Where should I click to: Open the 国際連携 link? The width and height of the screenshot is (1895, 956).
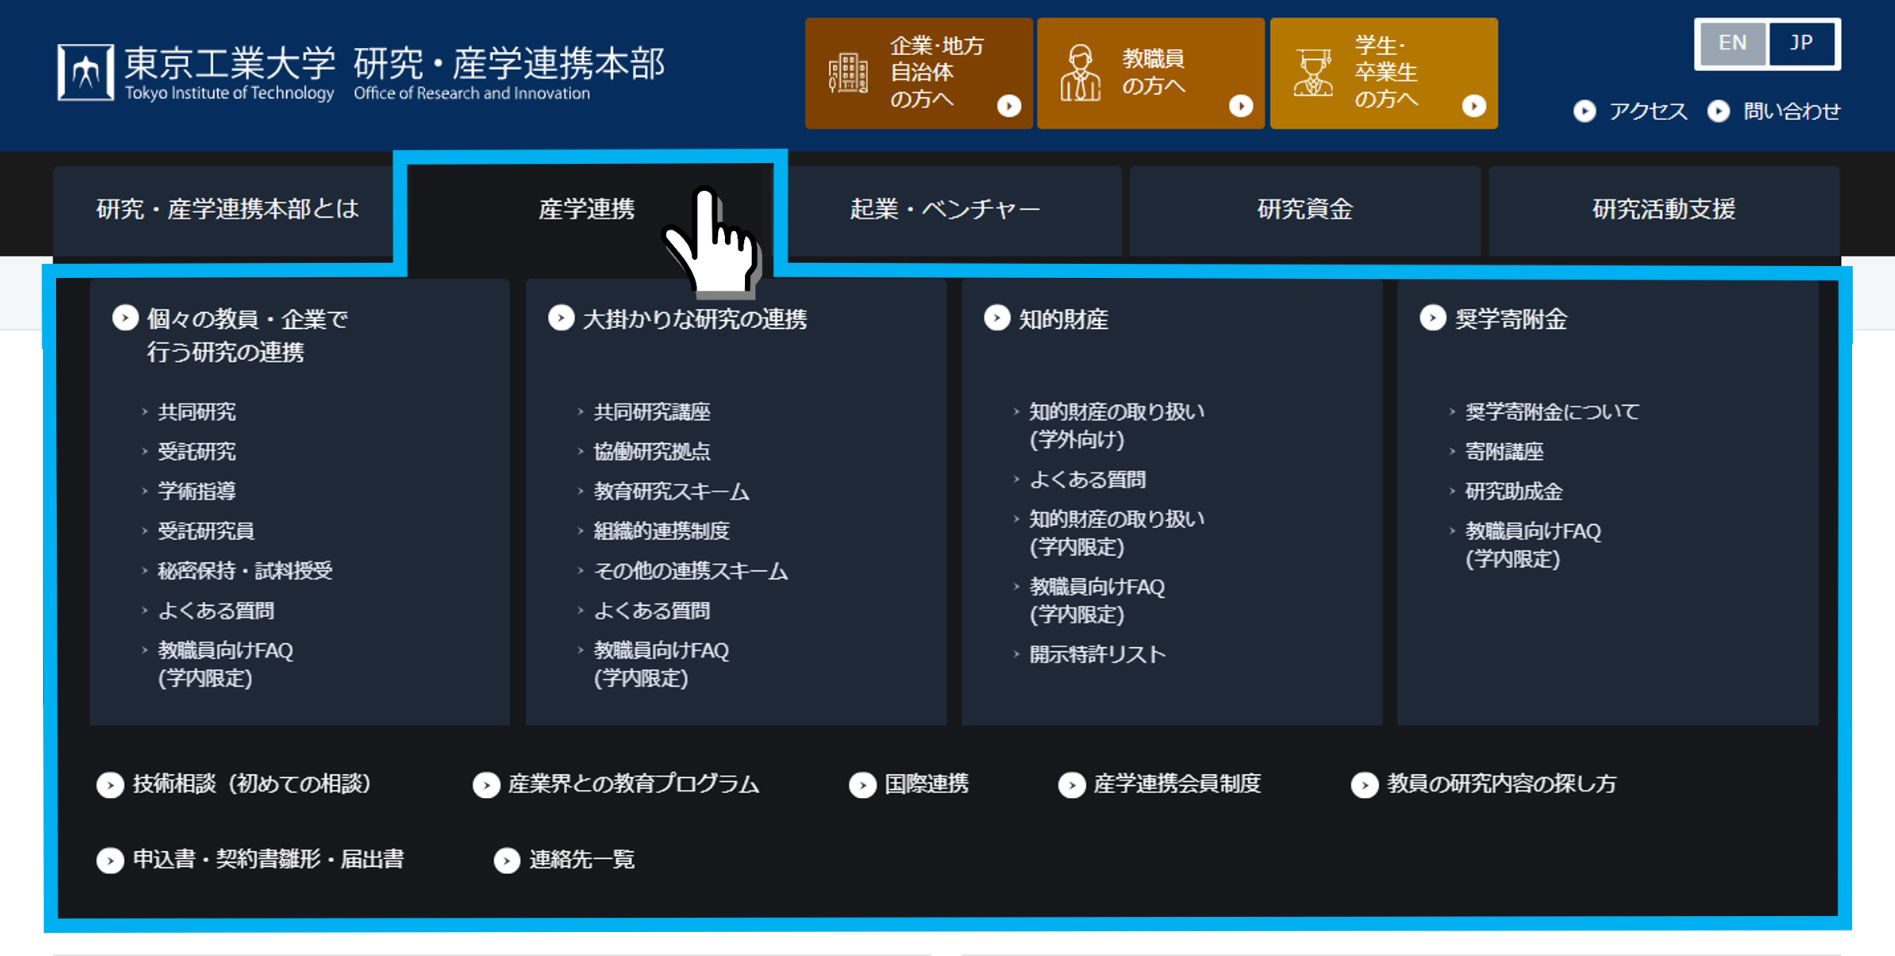(x=926, y=784)
